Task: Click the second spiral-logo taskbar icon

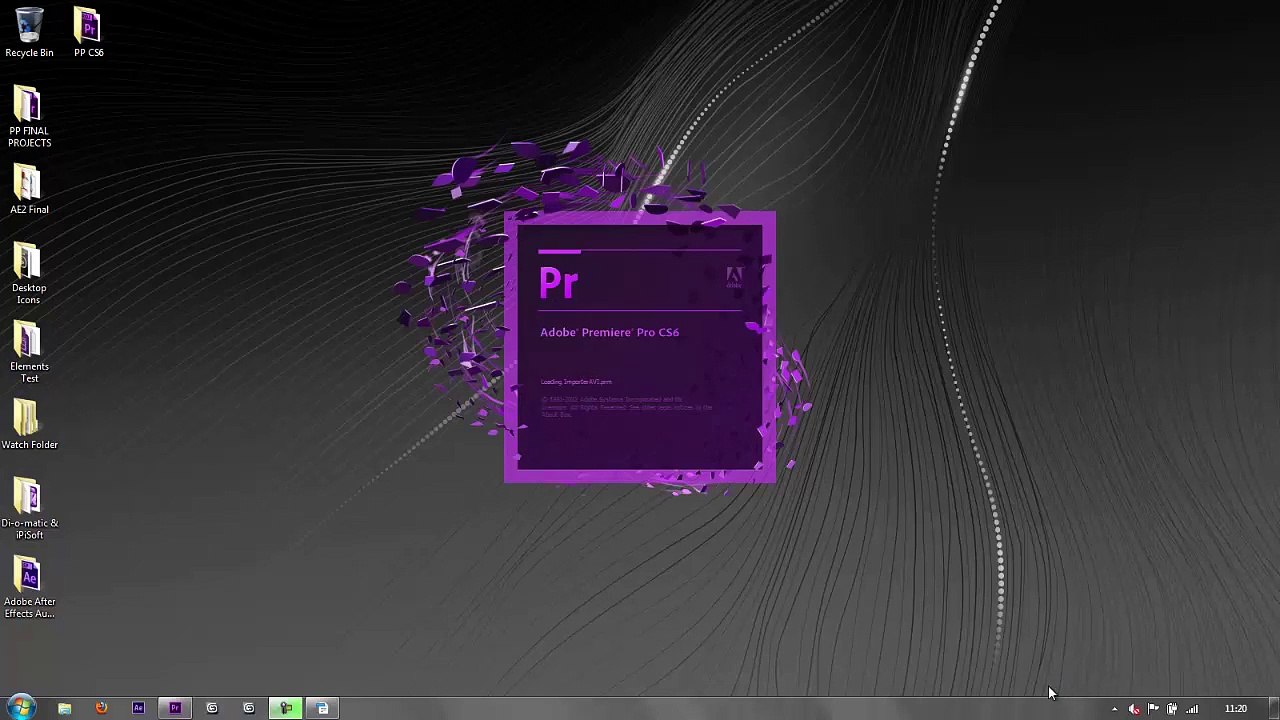Action: pos(249,708)
